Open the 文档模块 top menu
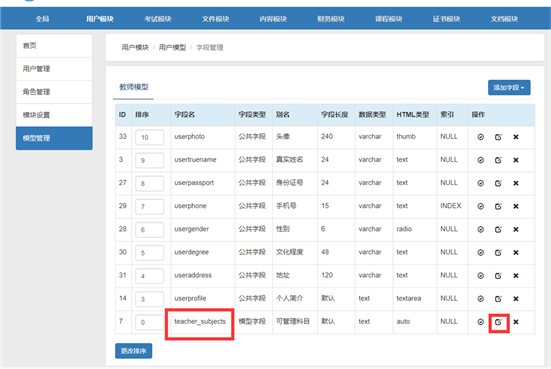This screenshot has width=551, height=369. tap(504, 19)
